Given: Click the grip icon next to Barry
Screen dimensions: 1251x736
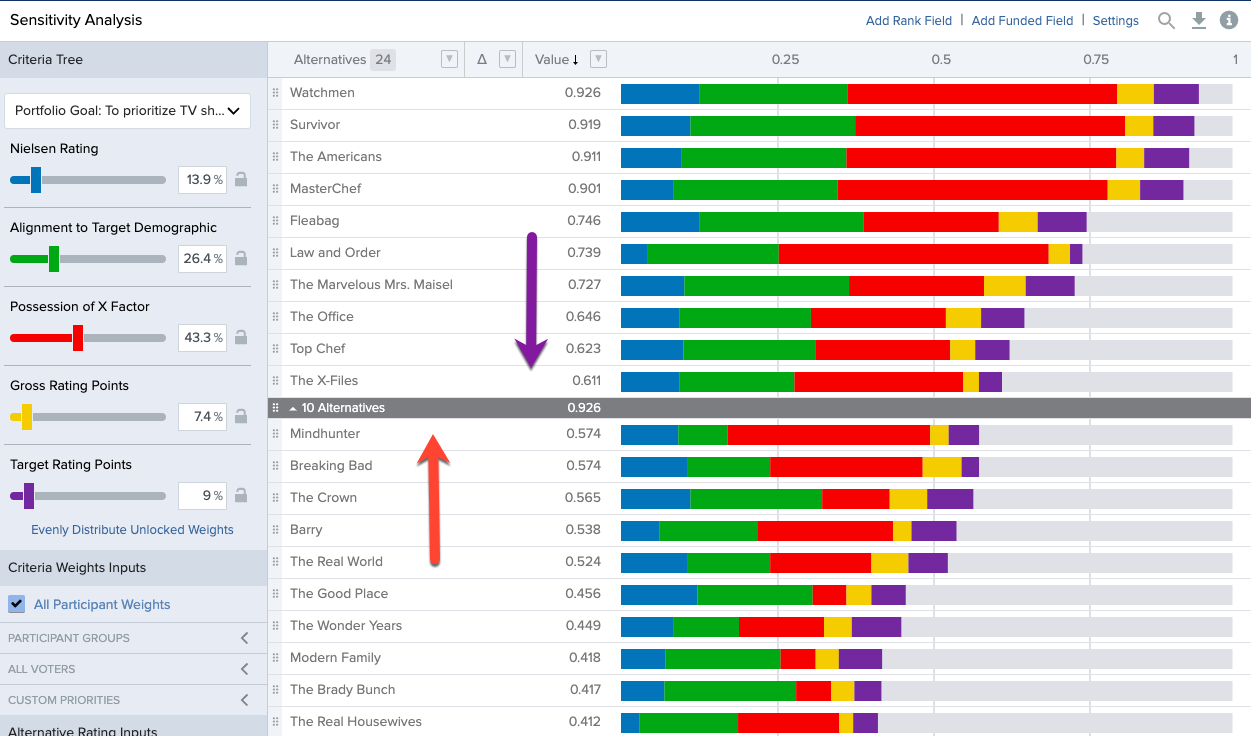Looking at the screenshot, I should coord(275,530).
